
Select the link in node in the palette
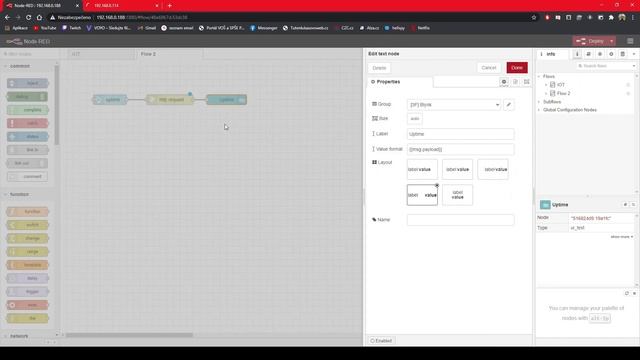28,150
